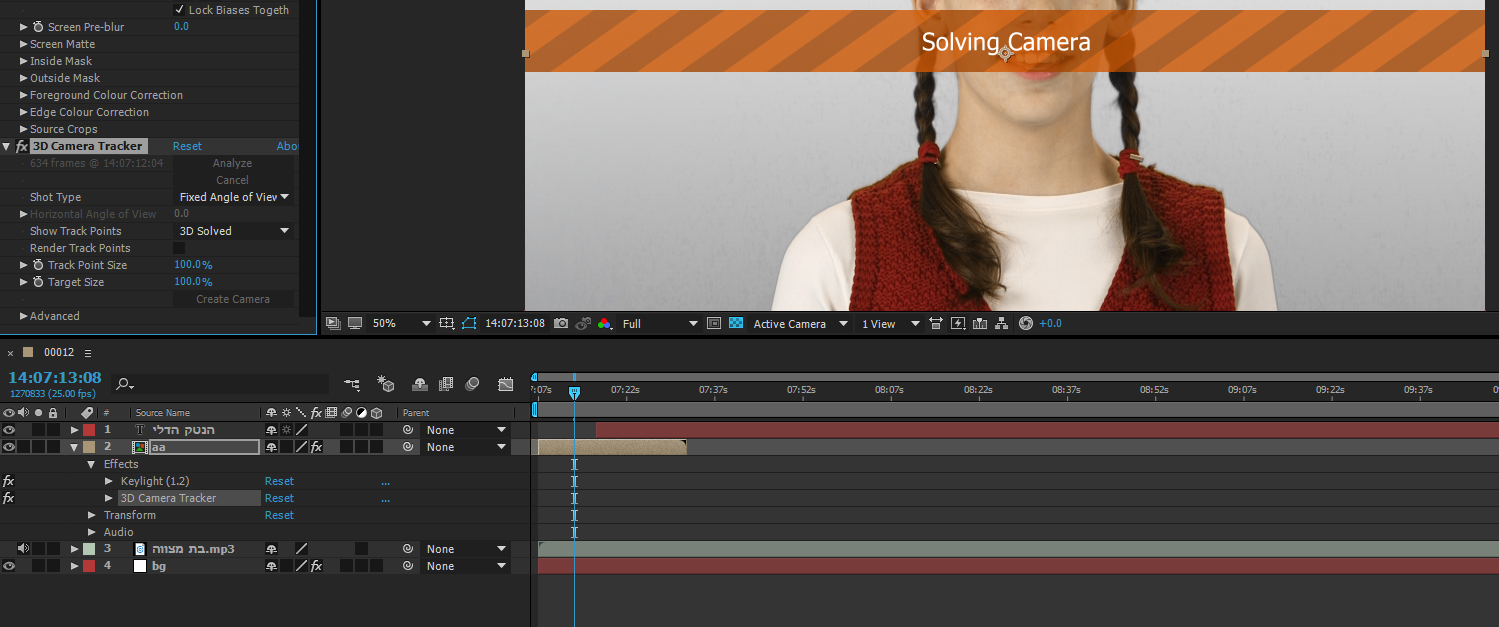Image resolution: width=1499 pixels, height=627 pixels.
Task: Open the Shot Type dropdown
Action: point(234,197)
